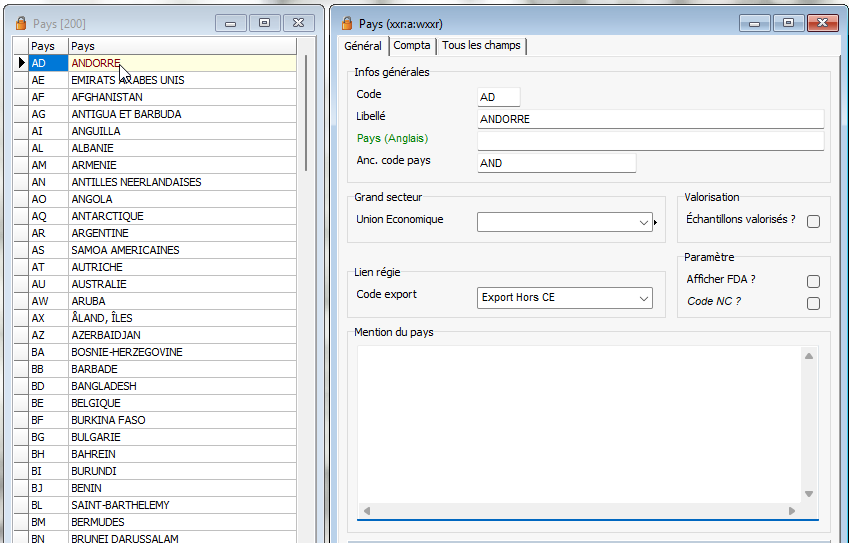Viewport: 849px width, 543px height.
Task: Click scroll-right arrow in Mention du pays box
Action: click(x=792, y=511)
